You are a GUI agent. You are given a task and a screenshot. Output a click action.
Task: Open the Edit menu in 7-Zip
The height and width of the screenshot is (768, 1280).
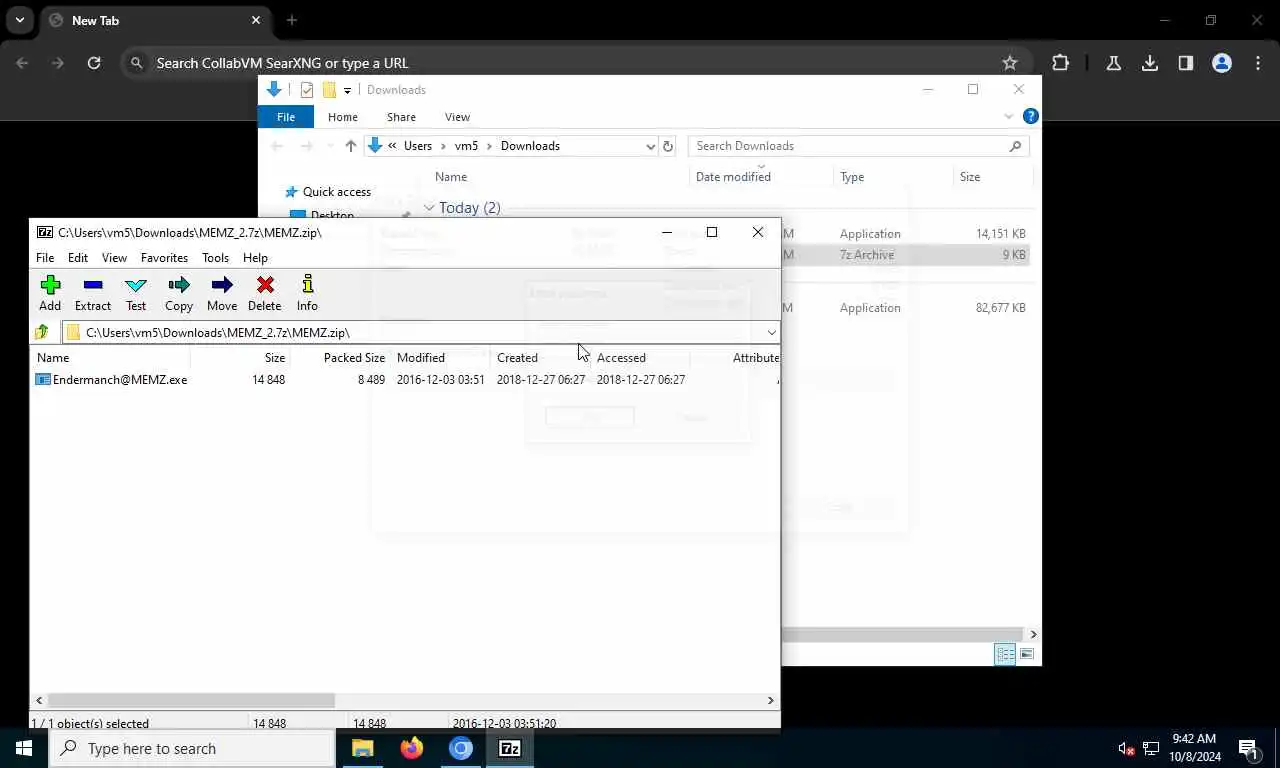point(78,258)
